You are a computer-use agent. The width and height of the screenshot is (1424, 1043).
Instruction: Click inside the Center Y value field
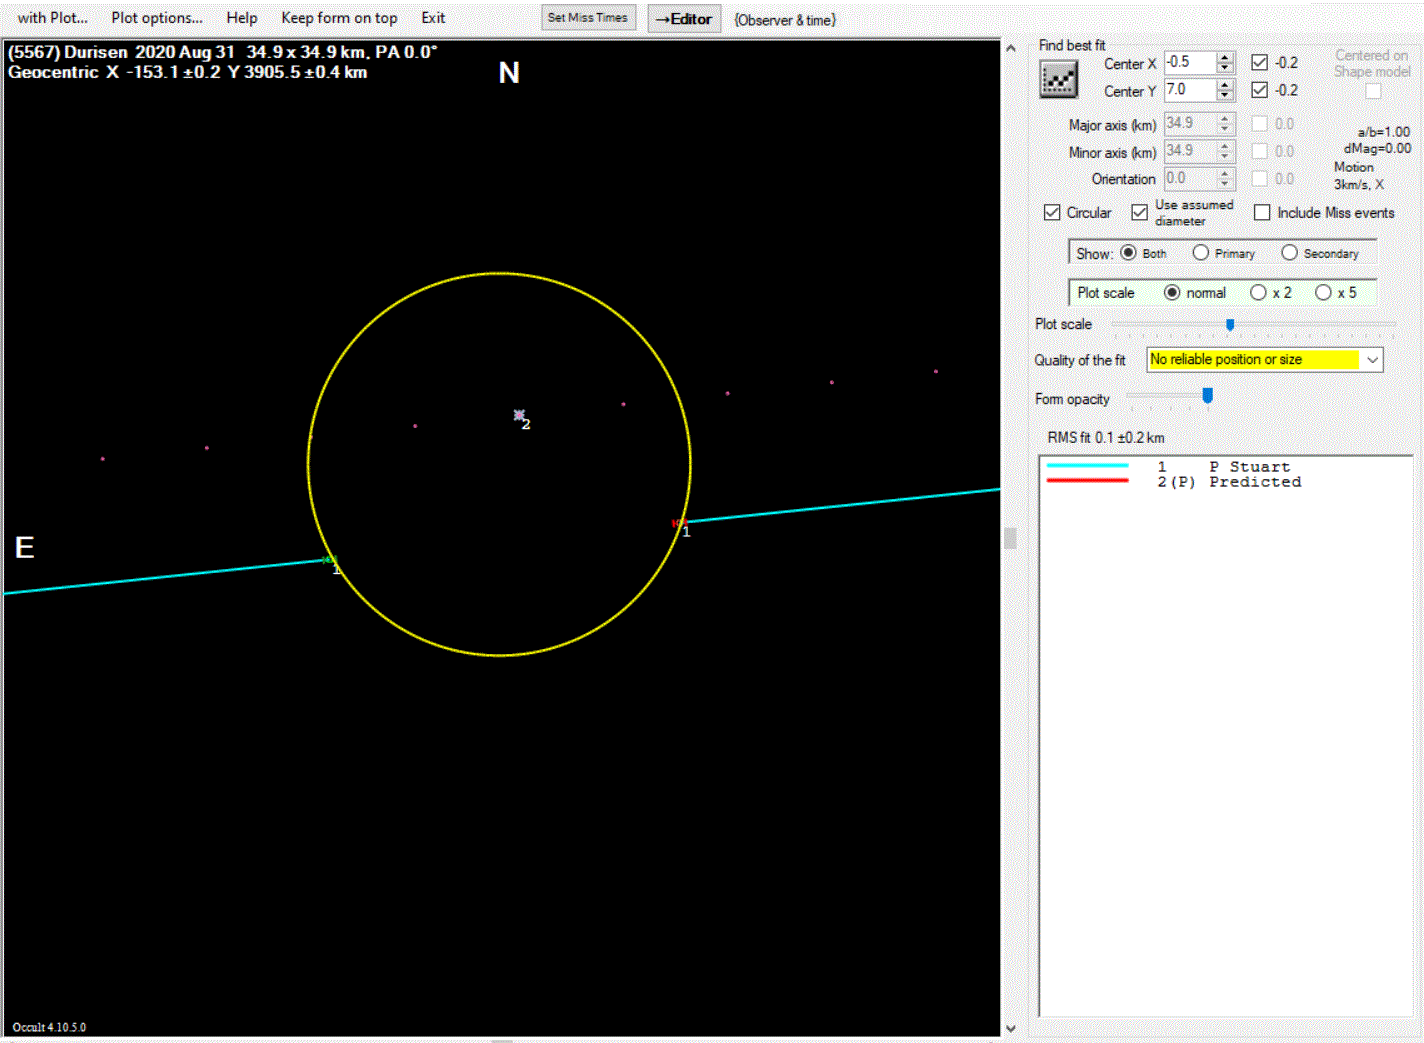click(x=1189, y=90)
